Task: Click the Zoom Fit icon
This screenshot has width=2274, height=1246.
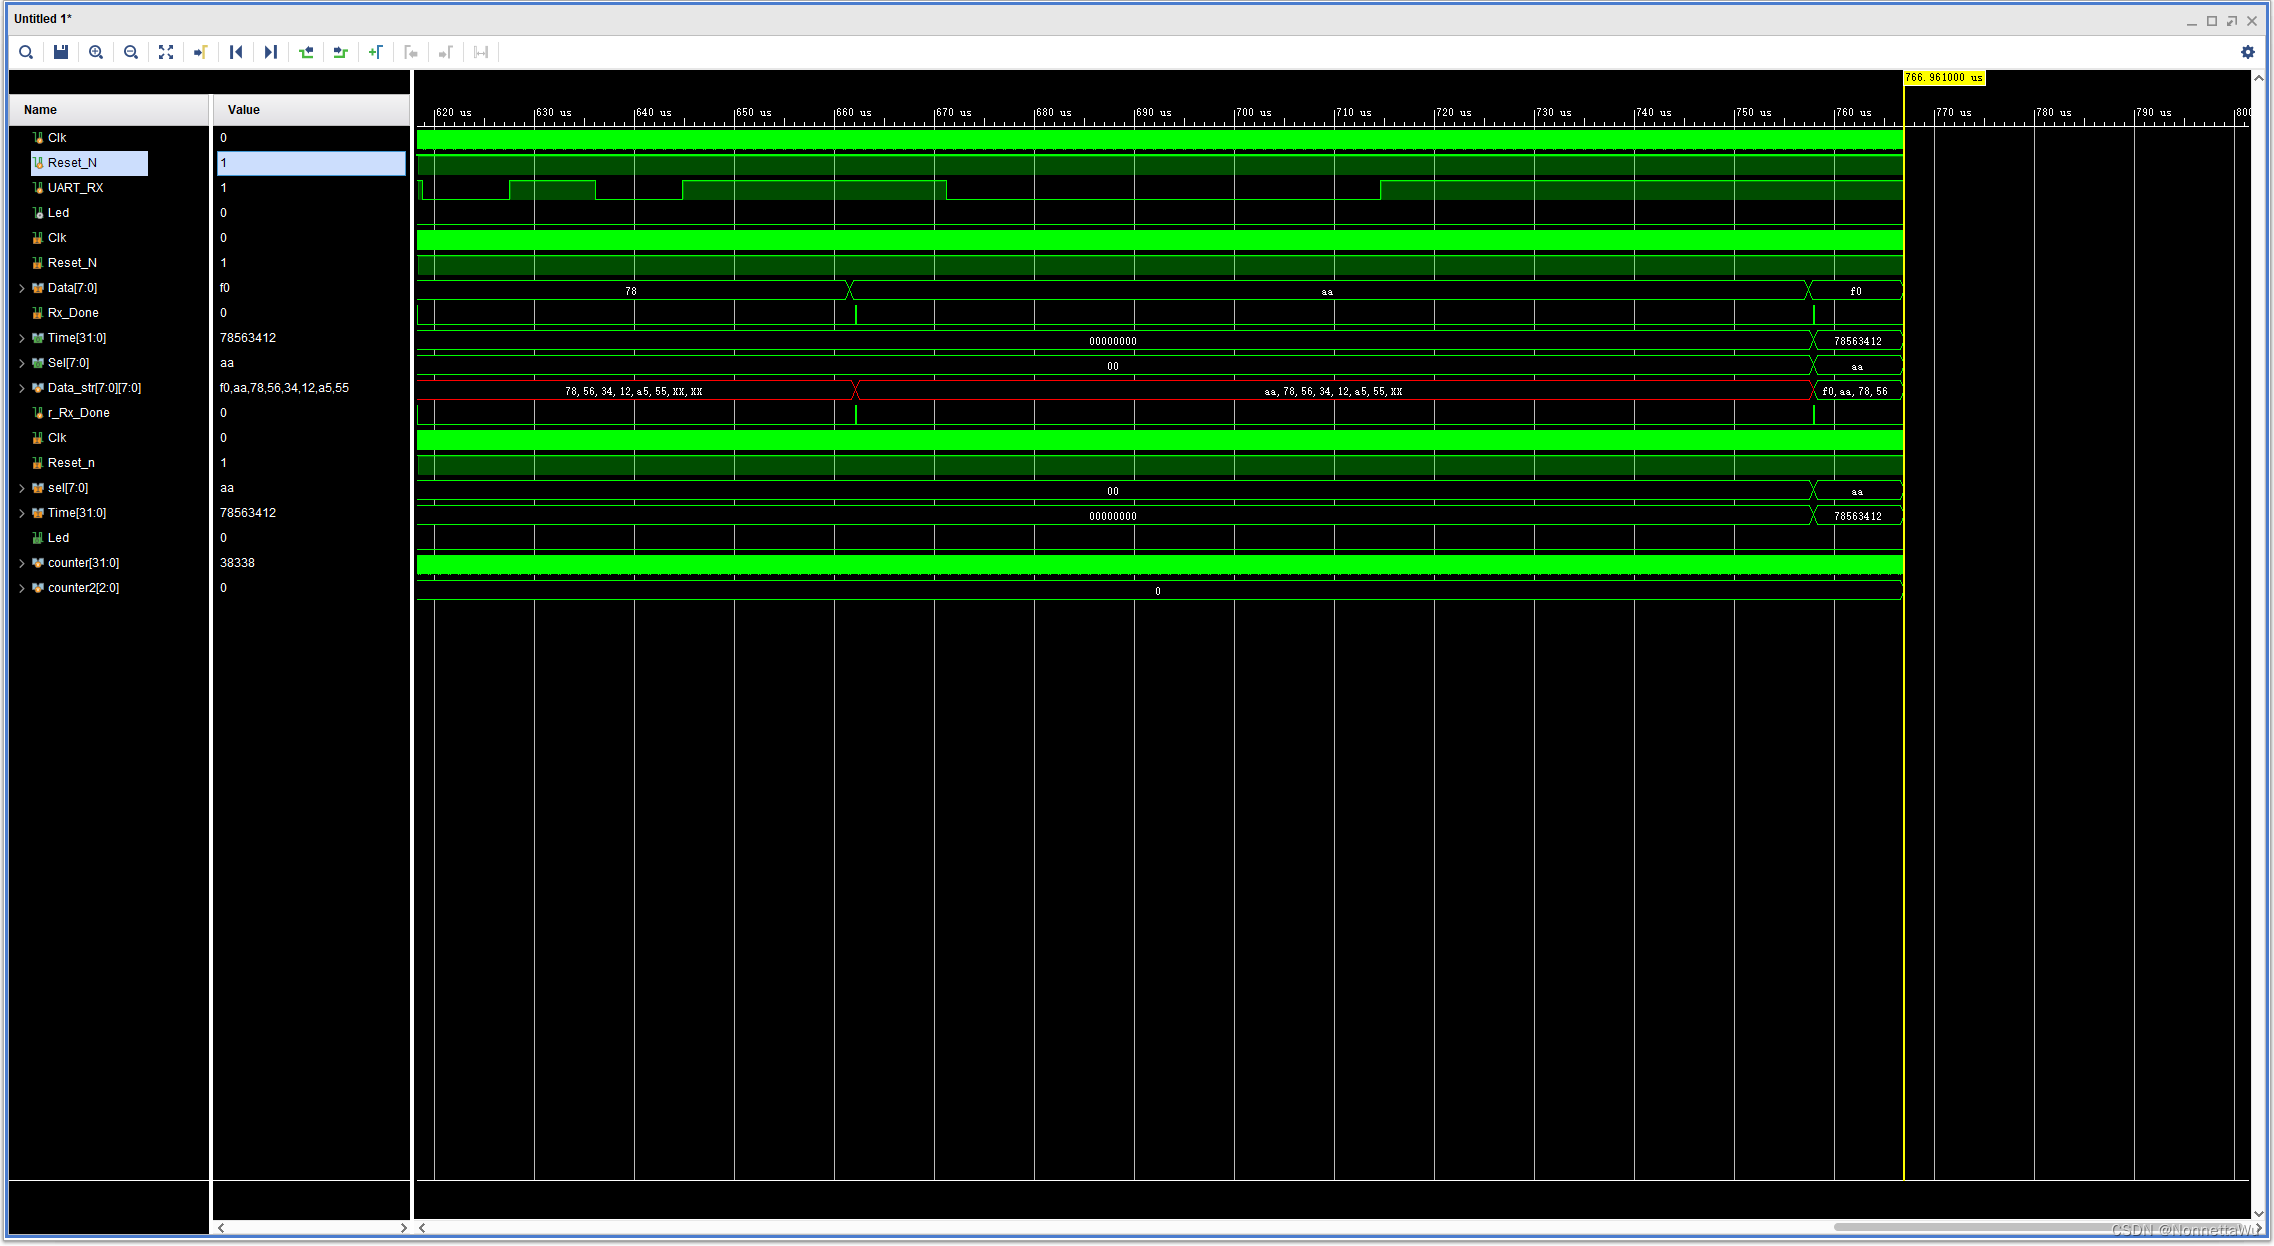Action: (166, 52)
